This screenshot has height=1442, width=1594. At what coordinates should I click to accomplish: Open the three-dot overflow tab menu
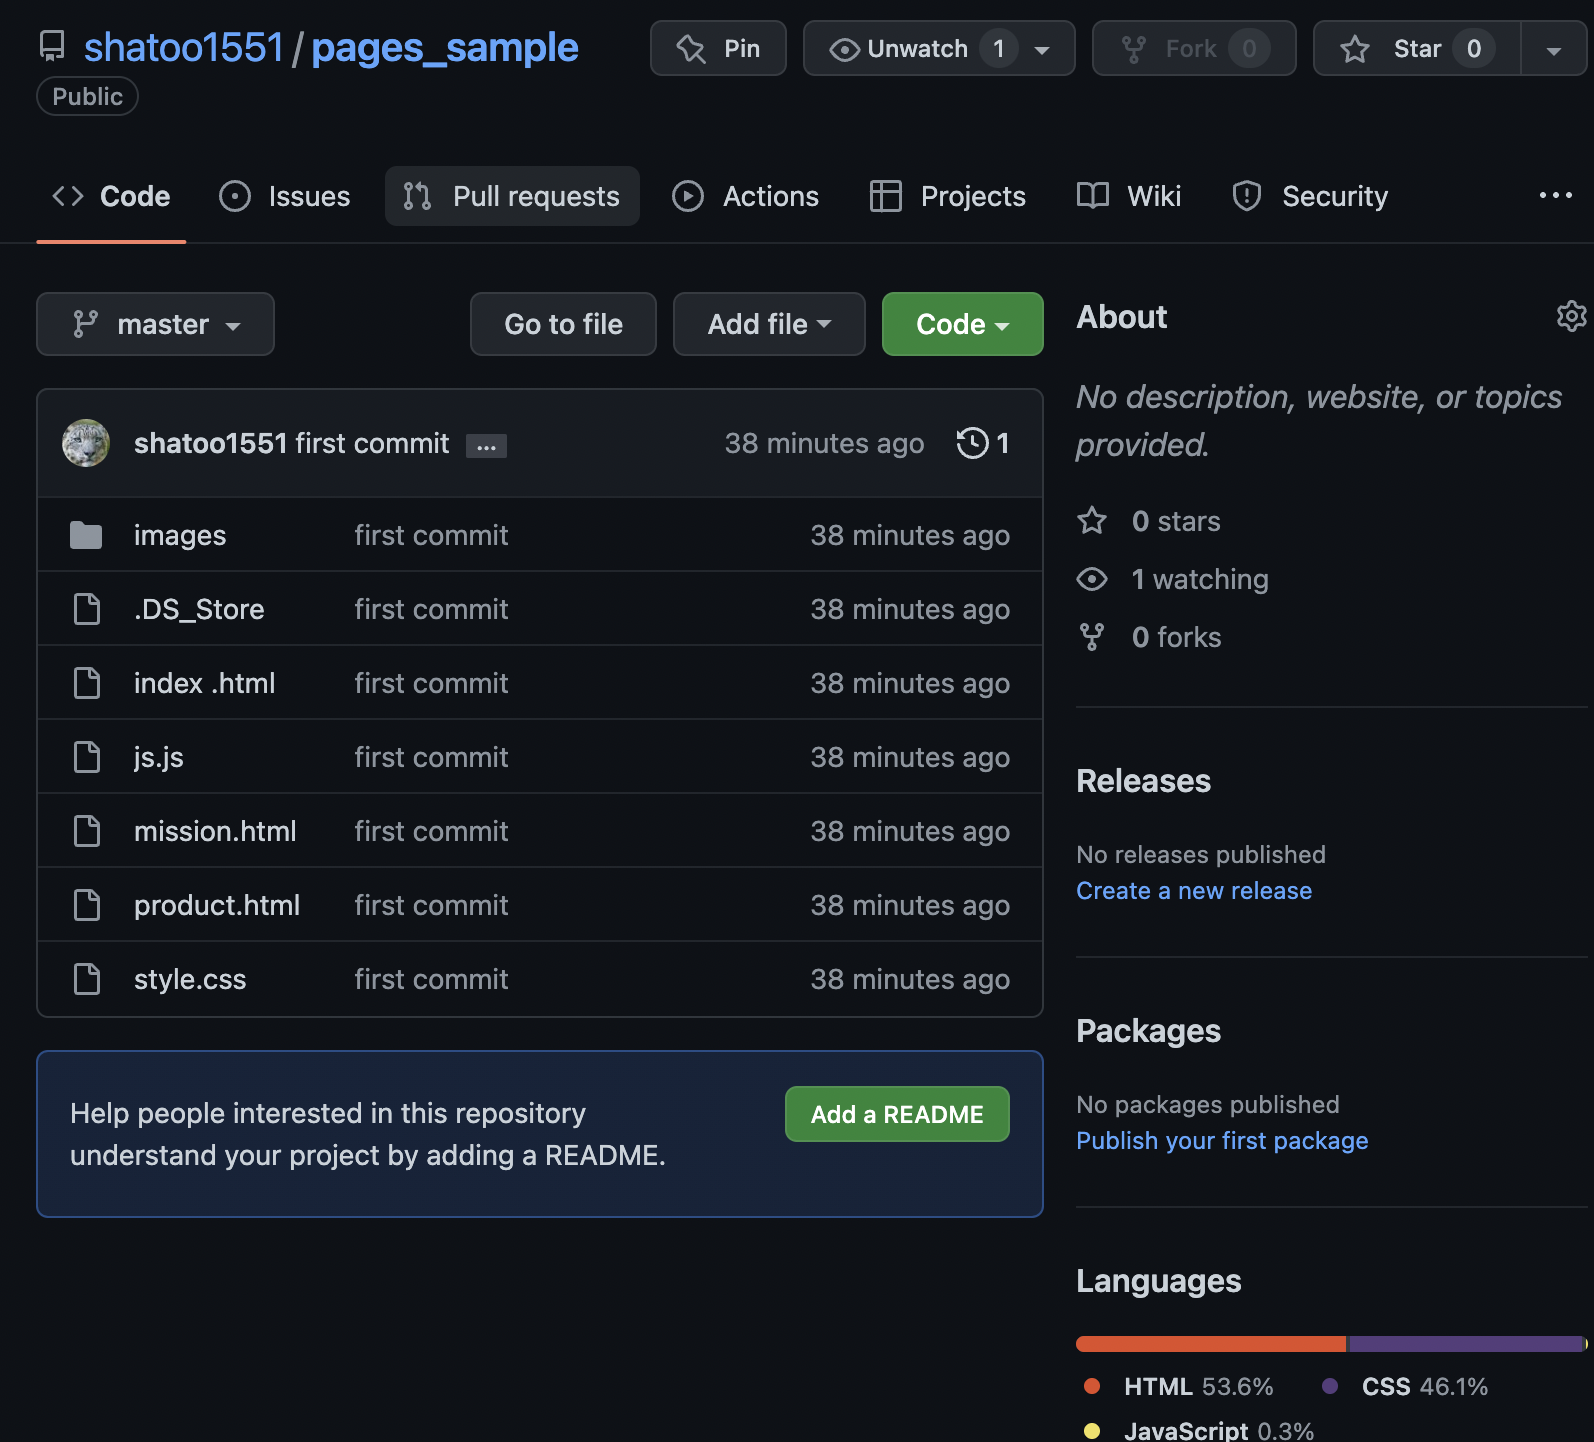[x=1555, y=195]
